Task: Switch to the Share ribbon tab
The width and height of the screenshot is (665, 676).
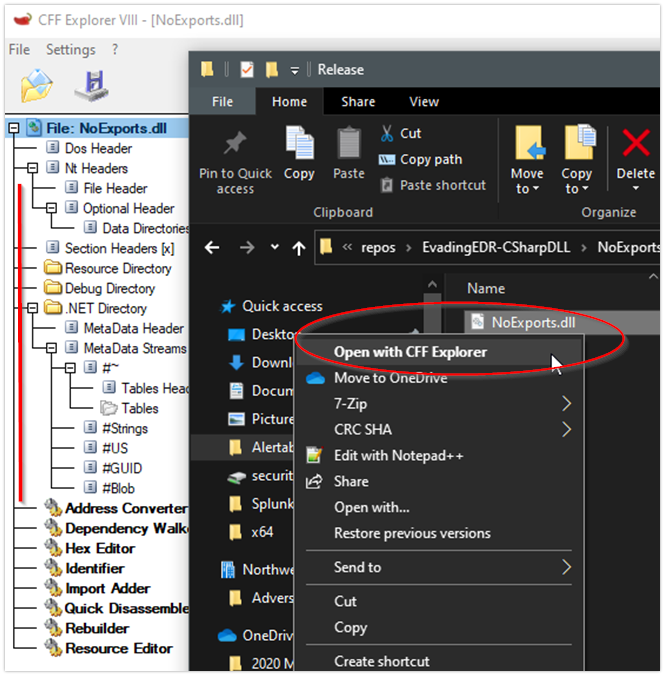Action: (358, 102)
